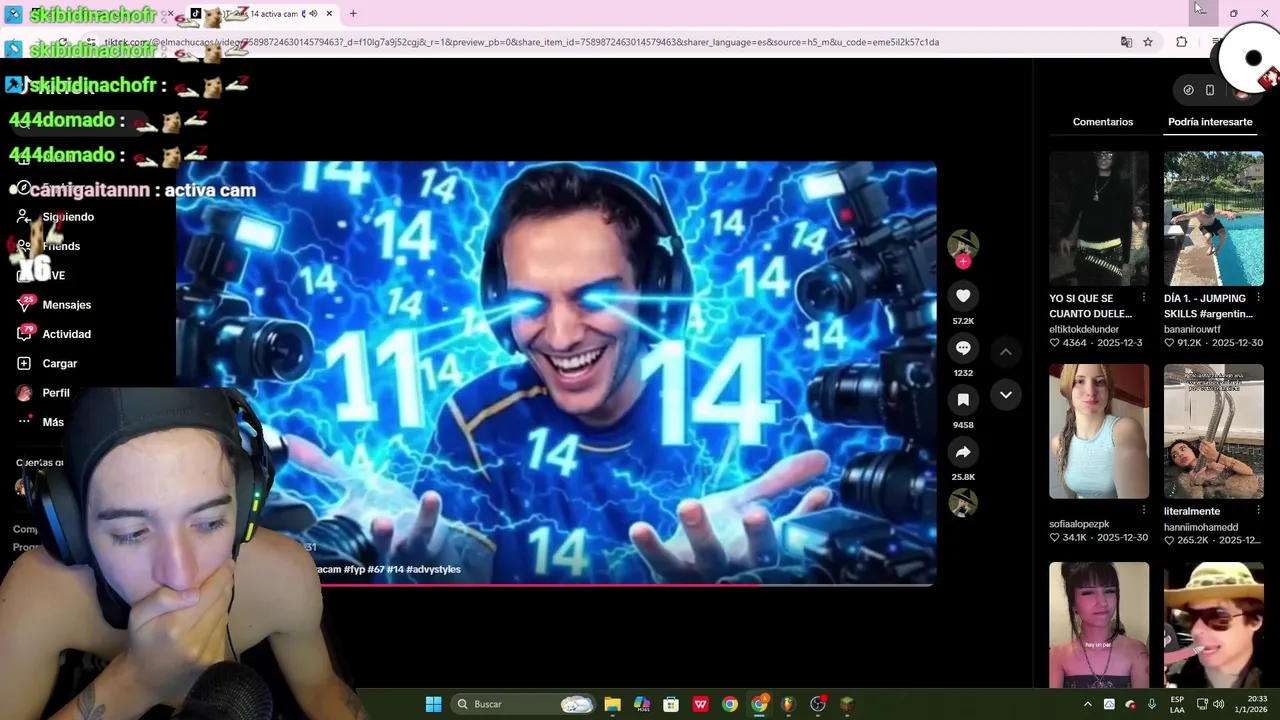Screen dimensions: 1280x720
Task: Visit bananirouwtf's profile link
Action: tap(1192, 329)
